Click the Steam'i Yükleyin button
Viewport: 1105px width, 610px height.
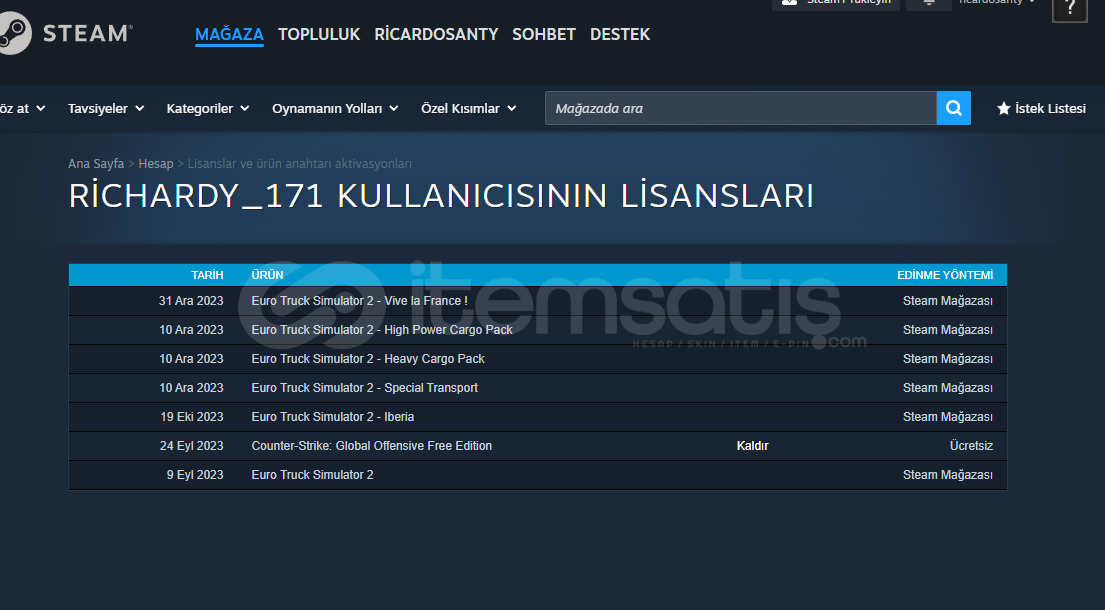[836, 3]
